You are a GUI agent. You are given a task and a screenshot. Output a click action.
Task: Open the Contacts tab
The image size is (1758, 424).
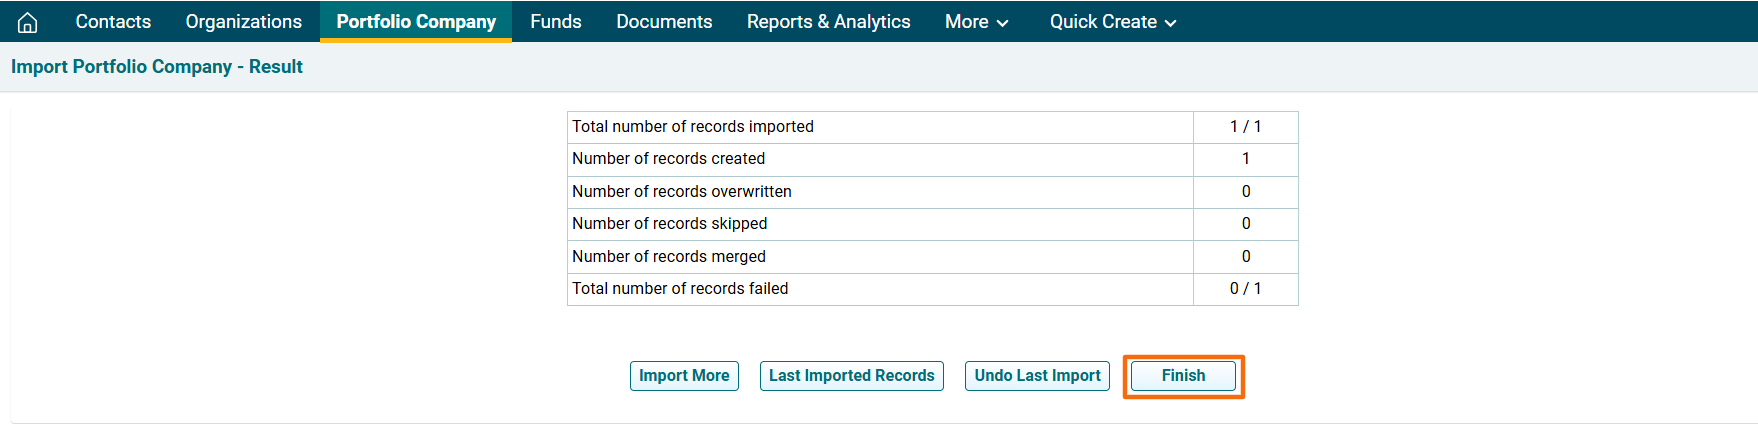coord(113,22)
